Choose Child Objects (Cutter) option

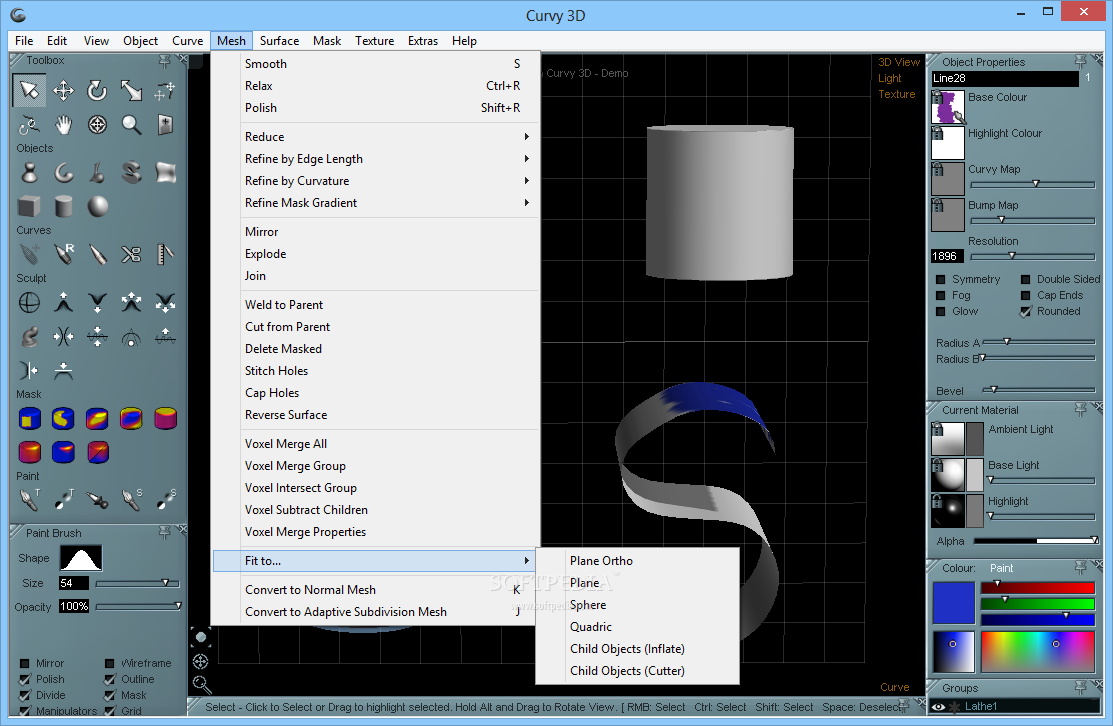[x=637, y=671]
